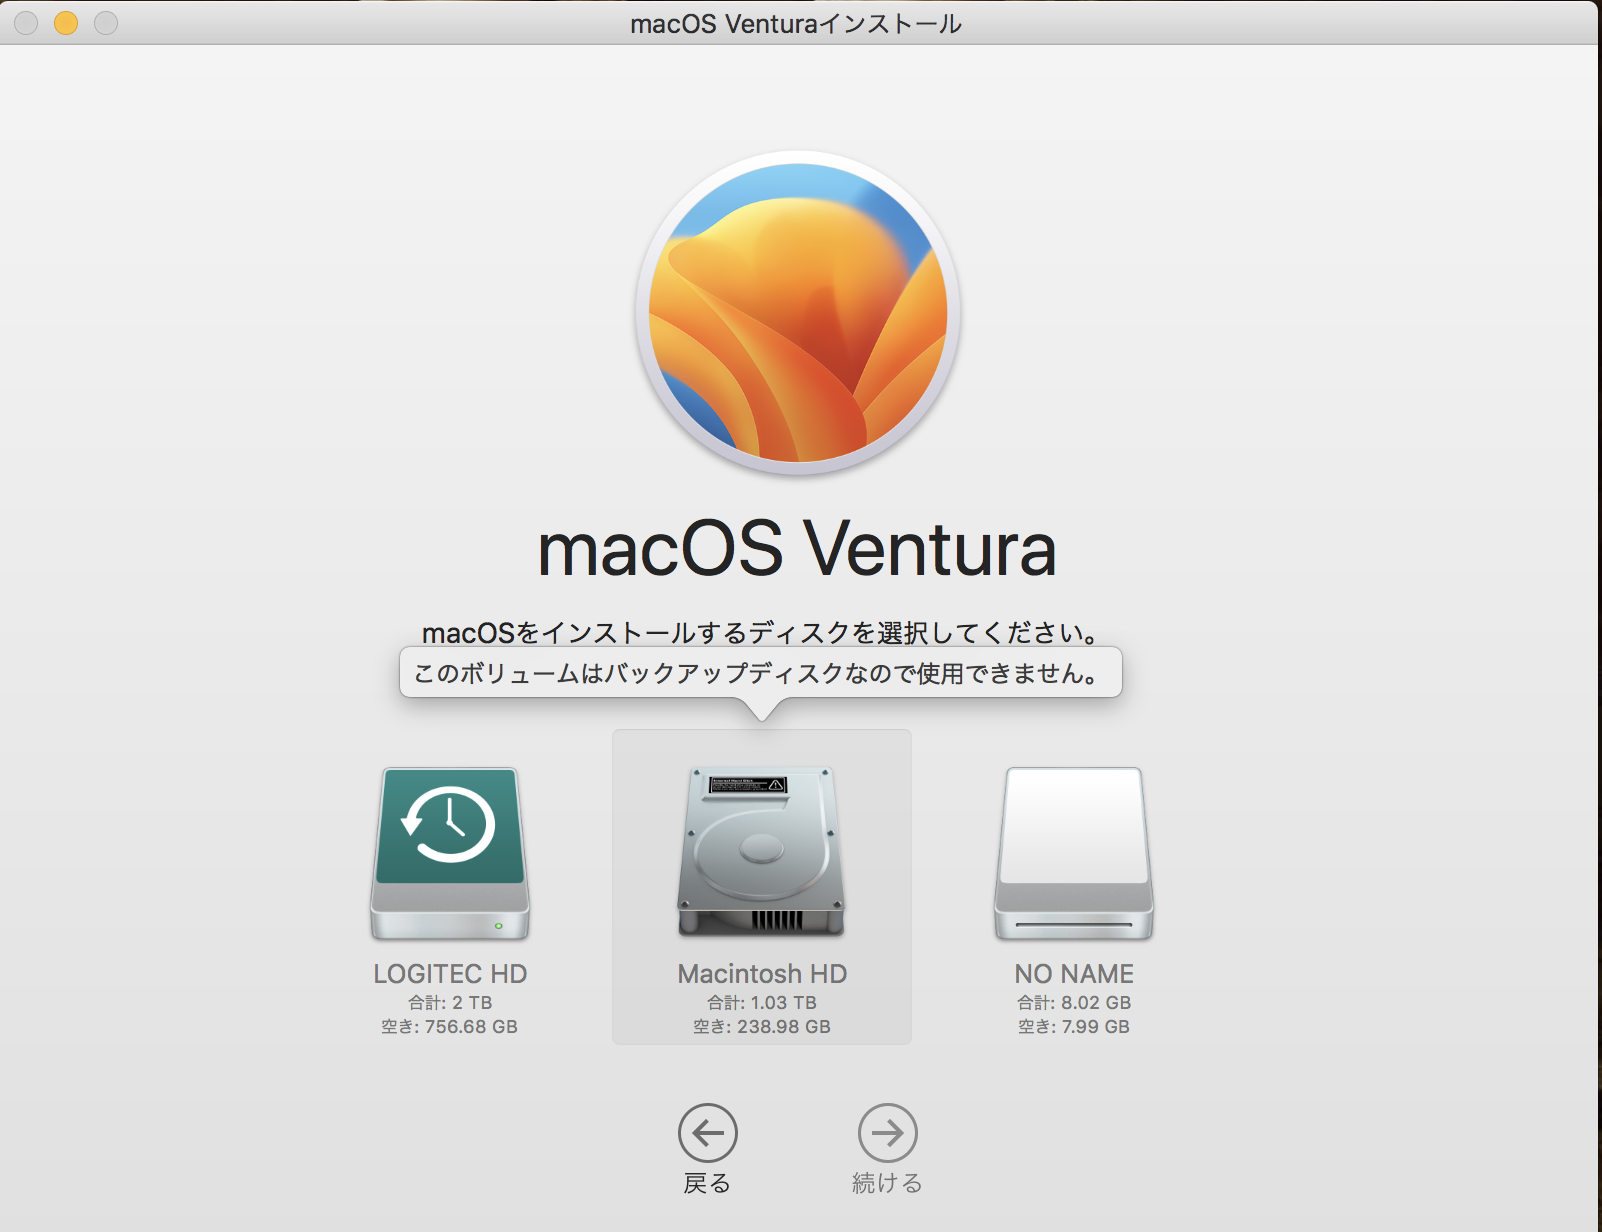Click the Macintosh HD disk name

tap(762, 974)
